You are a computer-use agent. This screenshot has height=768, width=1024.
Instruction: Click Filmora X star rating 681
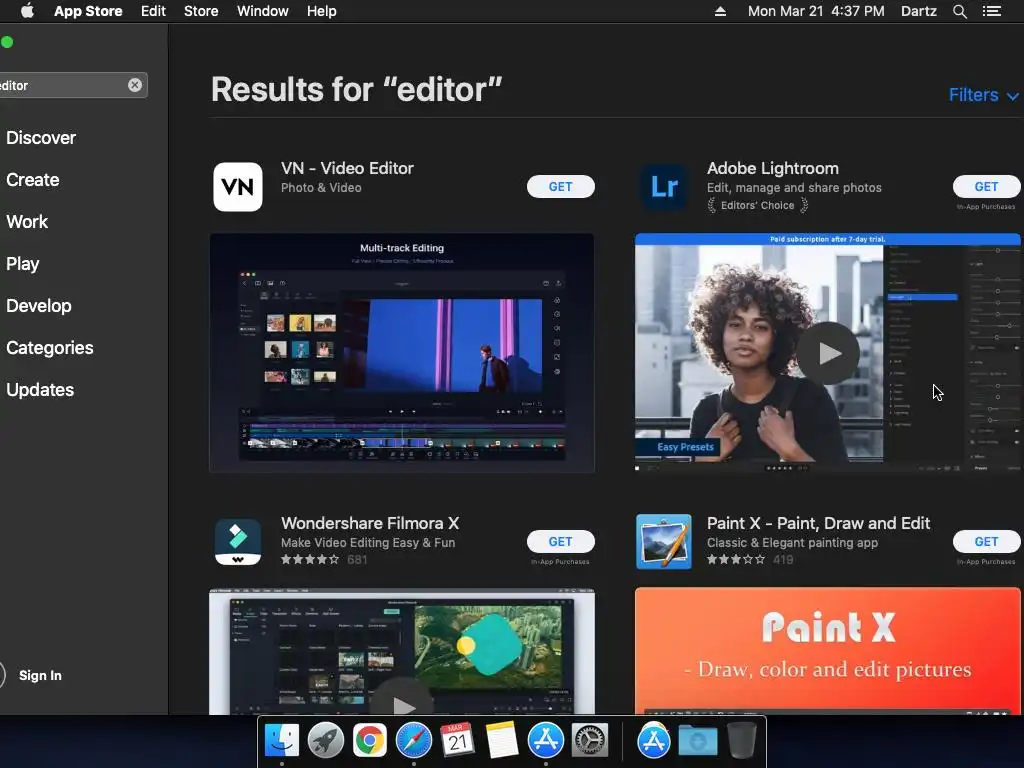click(x=324, y=560)
